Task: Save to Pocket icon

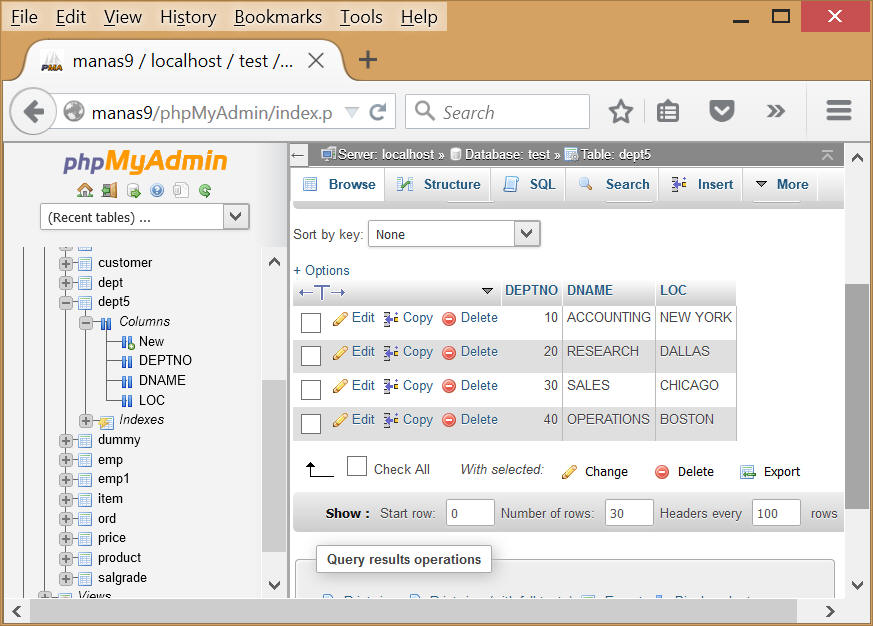Action: point(722,112)
